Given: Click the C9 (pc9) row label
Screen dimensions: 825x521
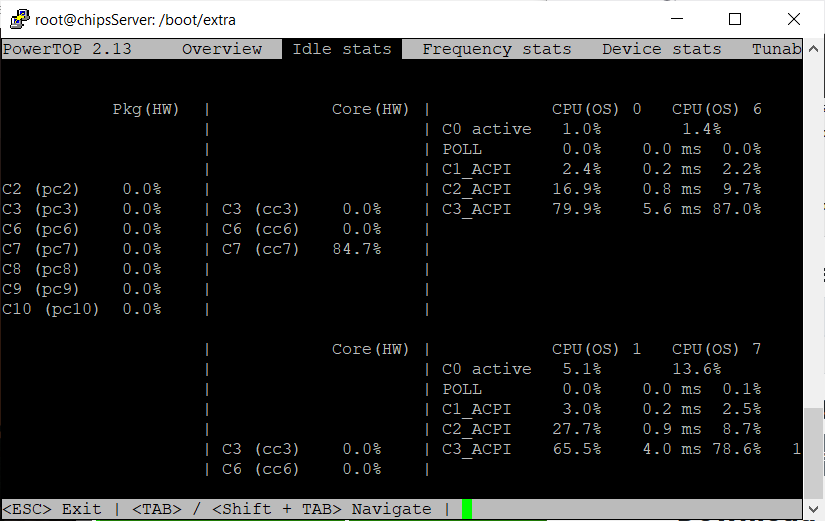Looking at the screenshot, I should tap(41, 289).
